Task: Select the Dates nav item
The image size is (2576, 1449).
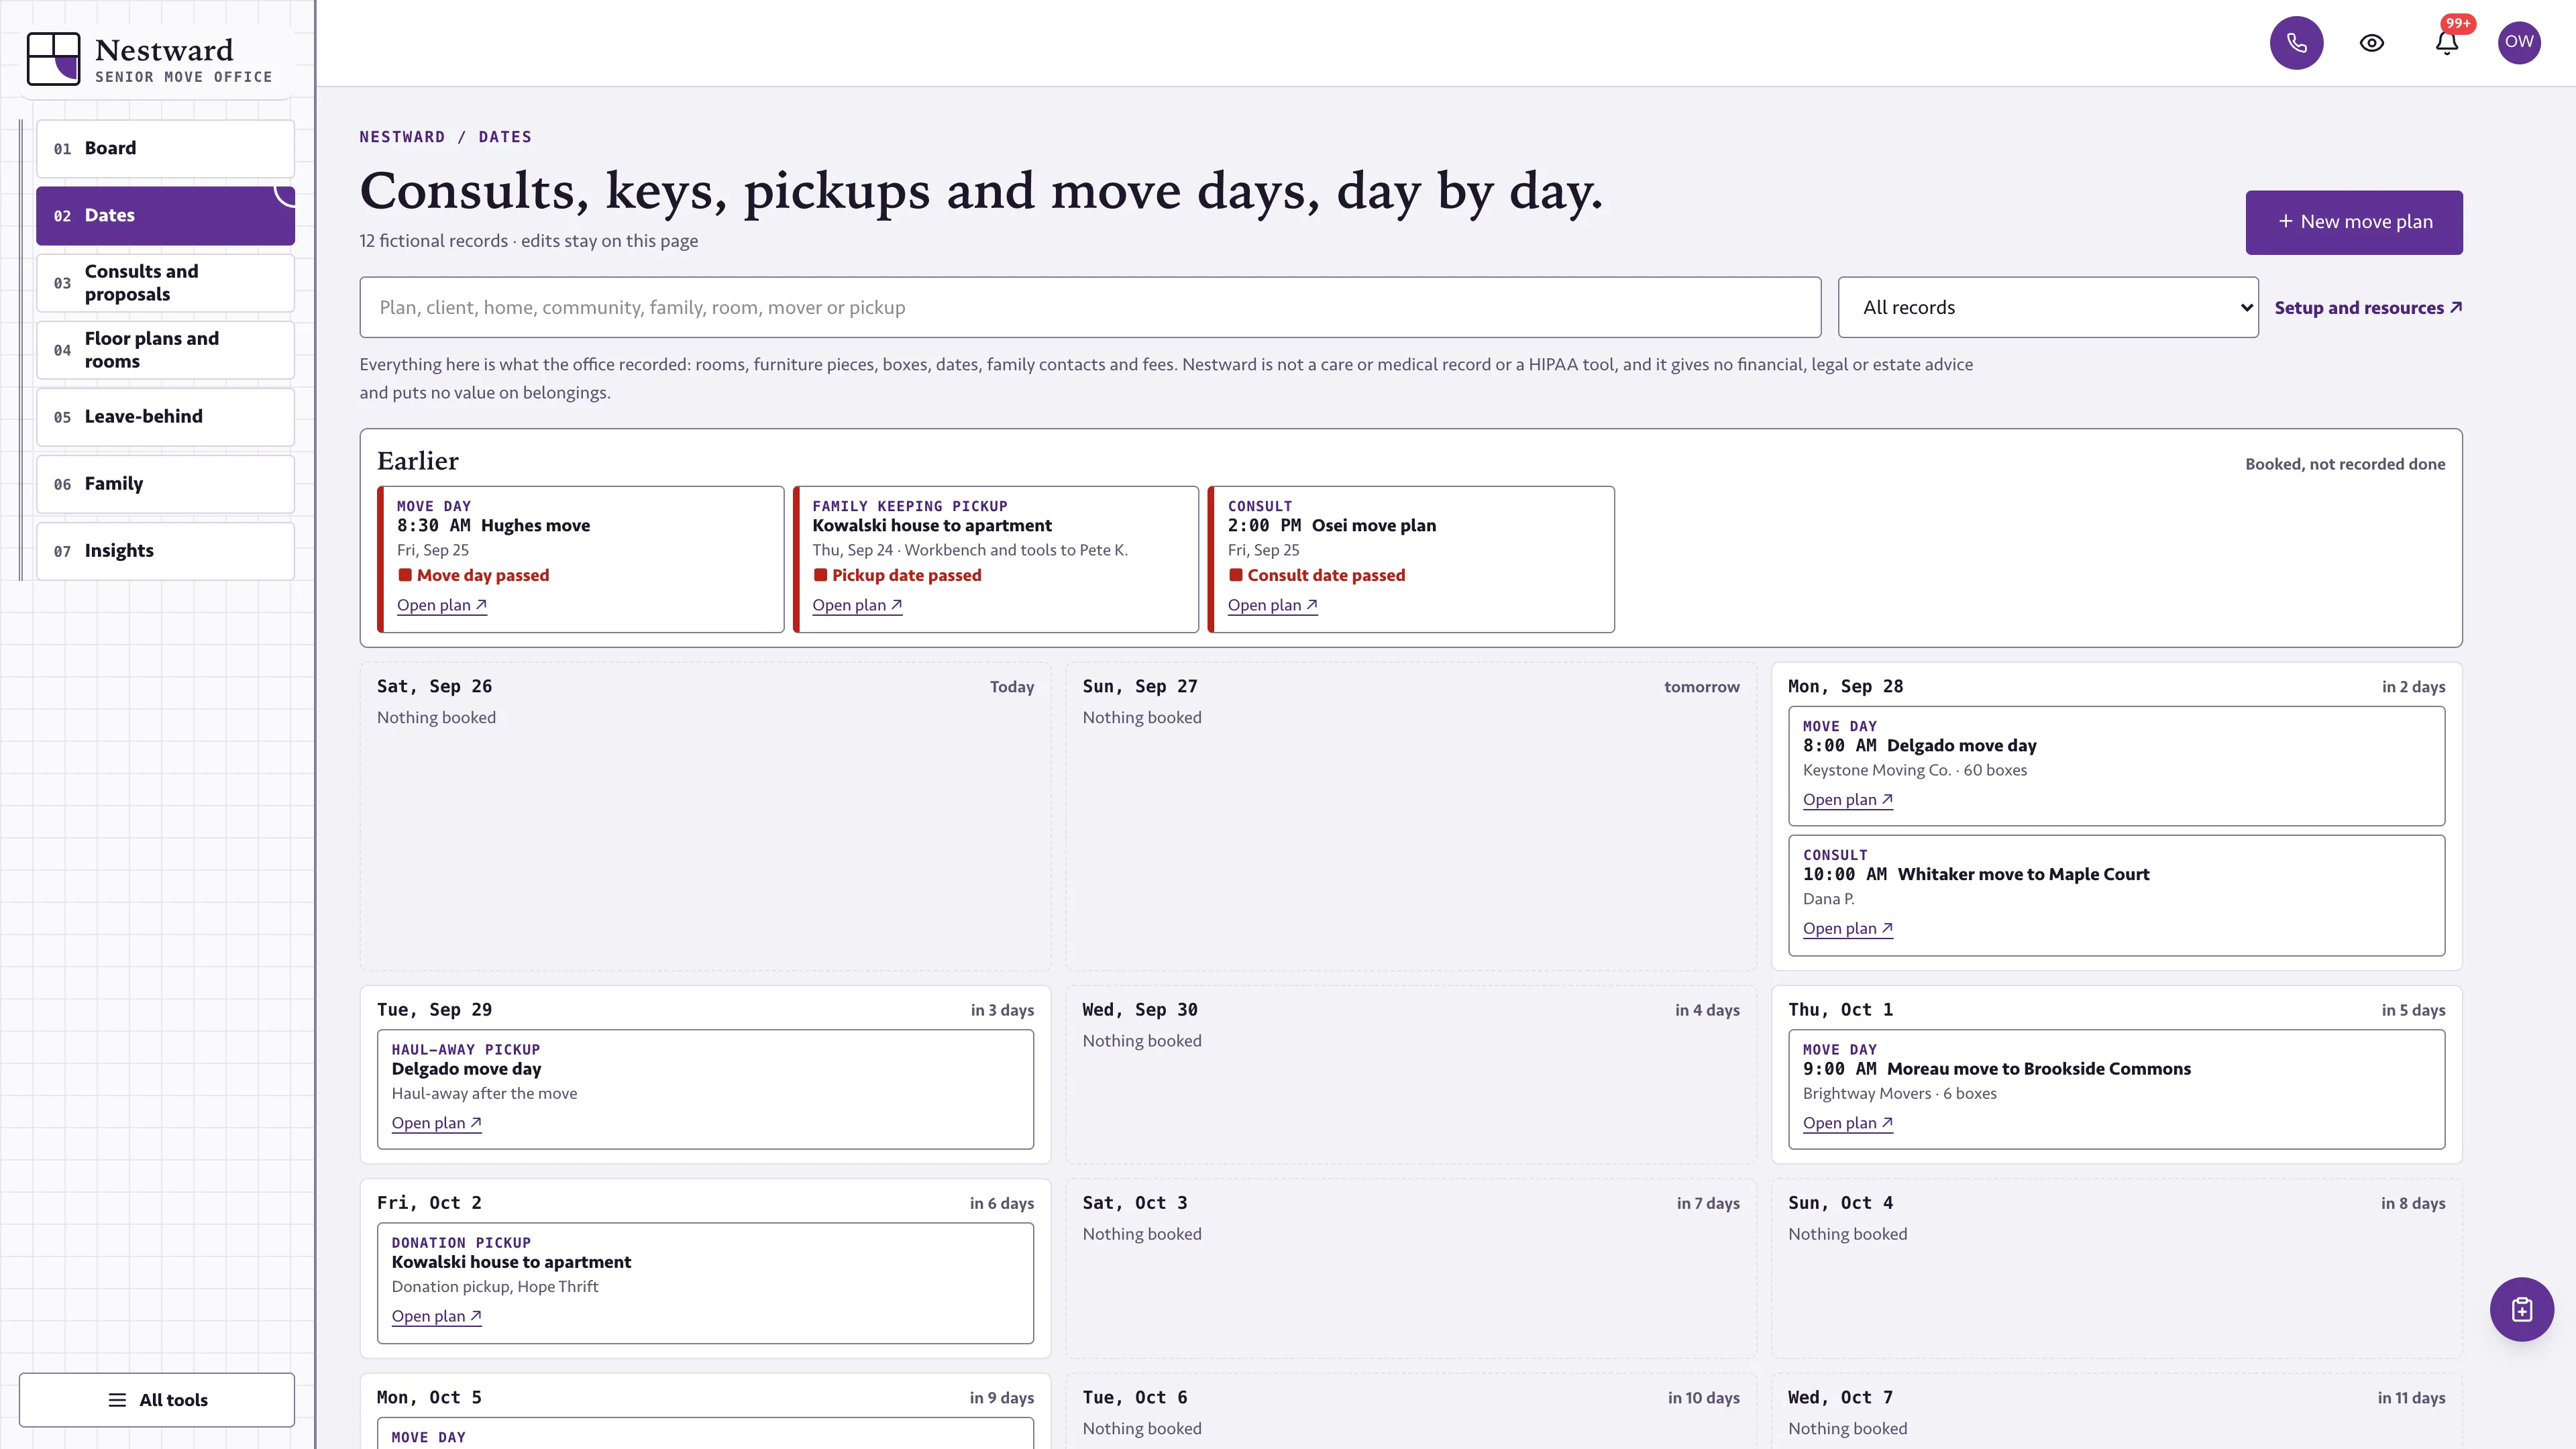Action: point(165,215)
